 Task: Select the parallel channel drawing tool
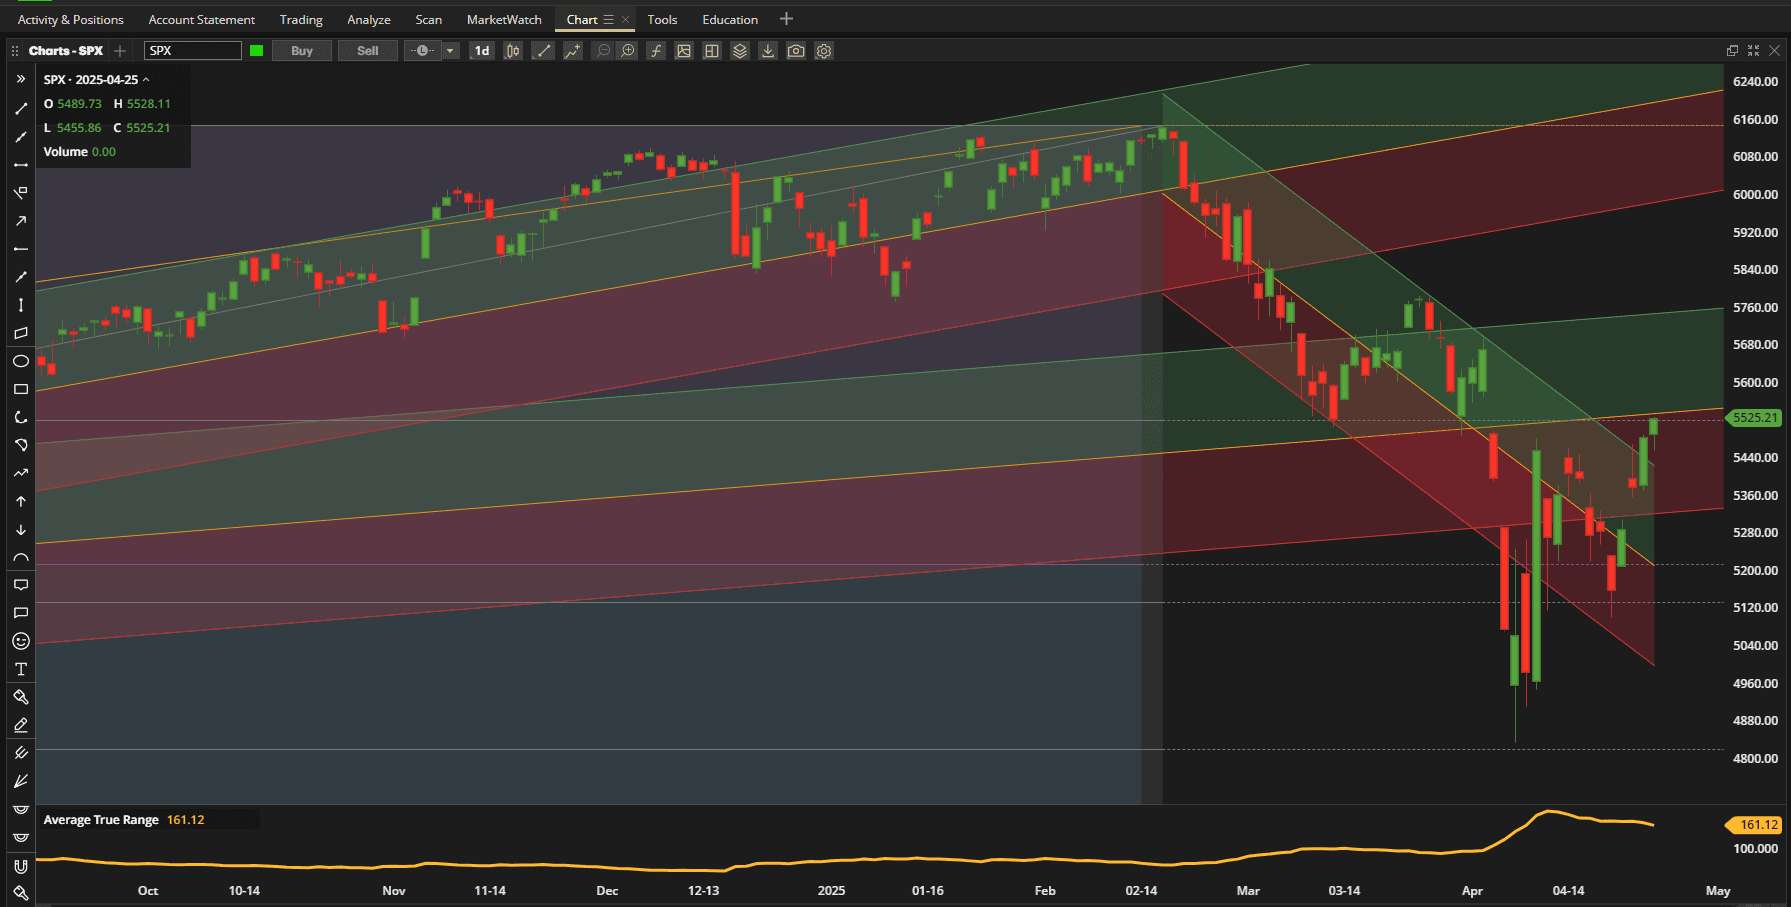click(x=20, y=332)
